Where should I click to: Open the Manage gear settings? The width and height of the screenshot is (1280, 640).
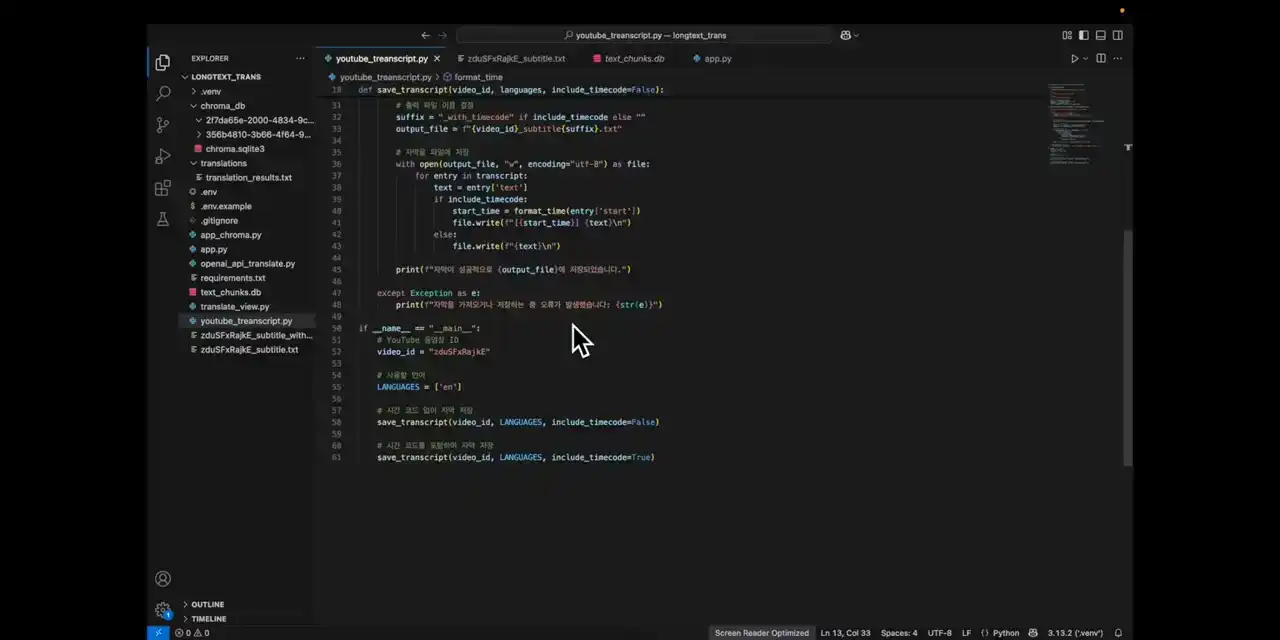pos(163,610)
